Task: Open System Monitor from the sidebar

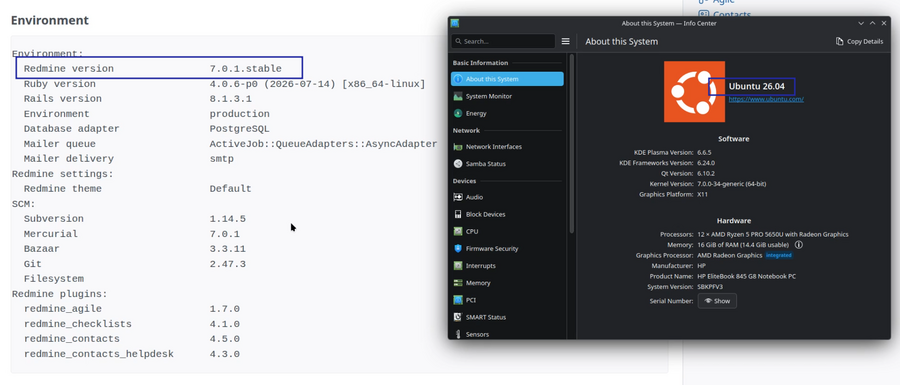Action: pyautogui.click(x=507, y=96)
